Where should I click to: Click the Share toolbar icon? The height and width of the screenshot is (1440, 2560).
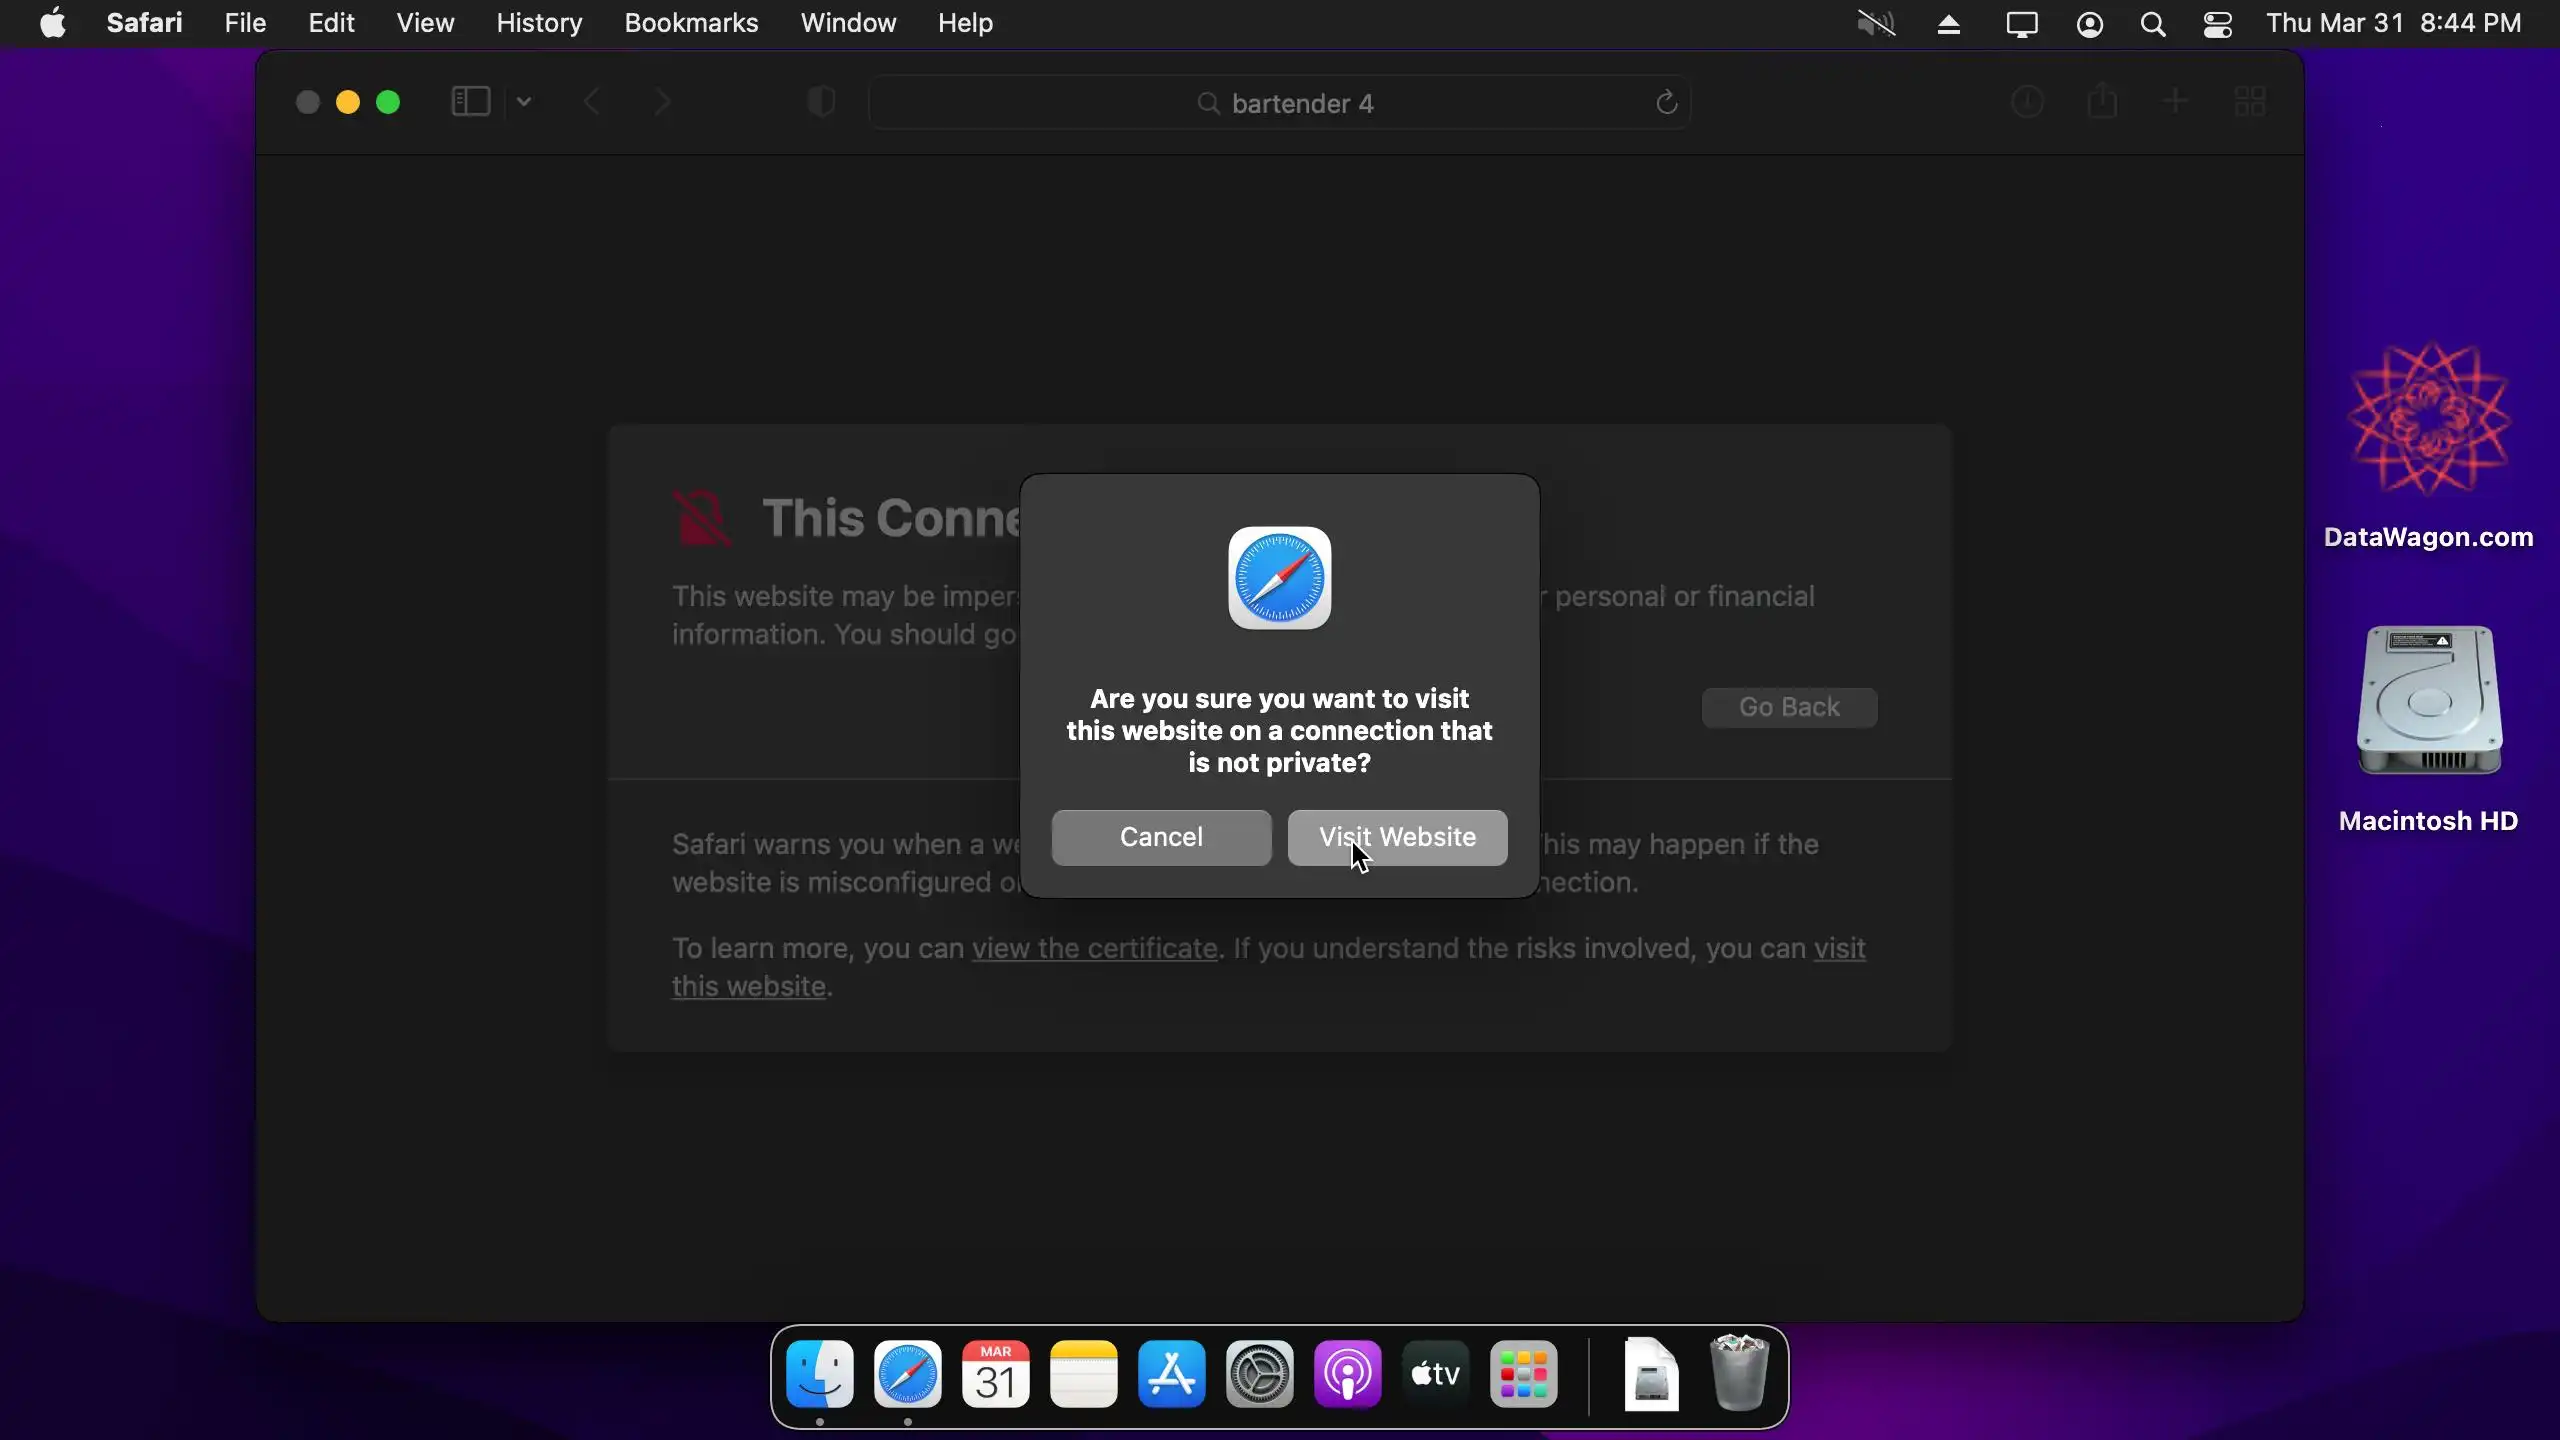click(x=2102, y=101)
